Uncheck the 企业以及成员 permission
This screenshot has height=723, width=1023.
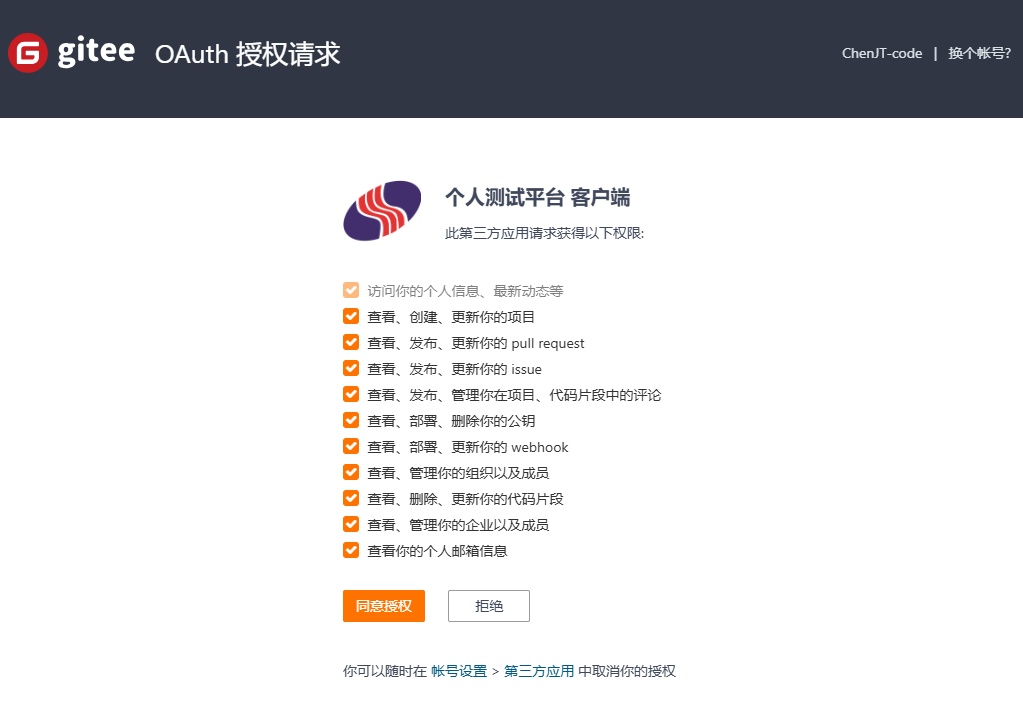(351, 523)
